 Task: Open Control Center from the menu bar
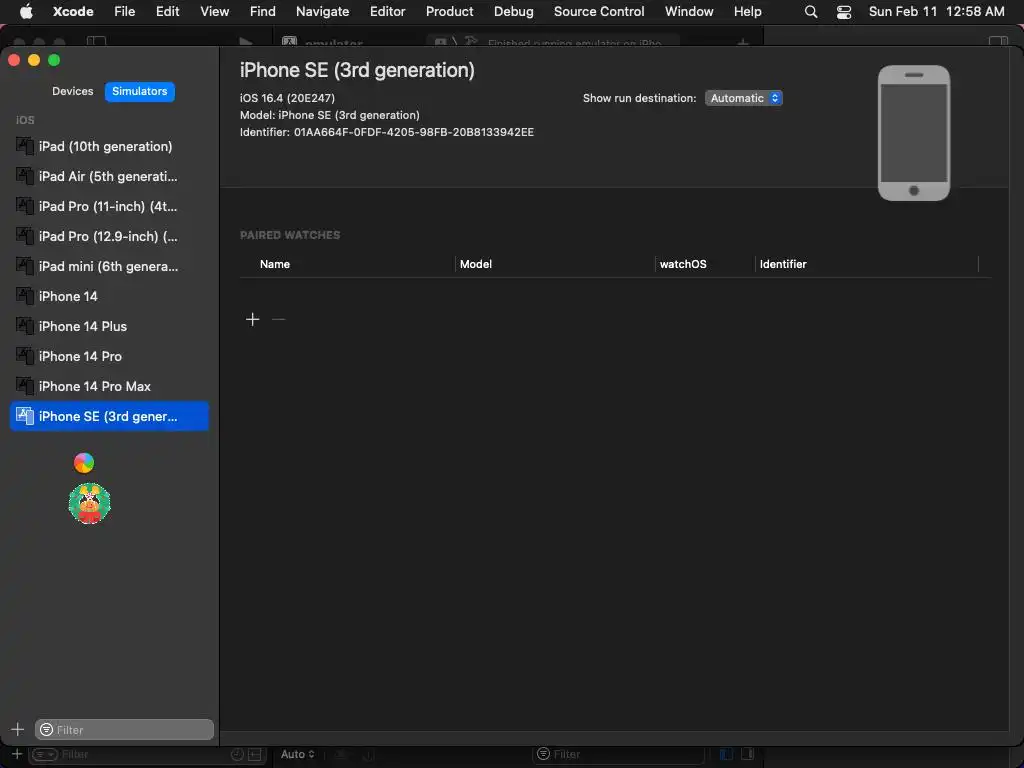(x=844, y=12)
